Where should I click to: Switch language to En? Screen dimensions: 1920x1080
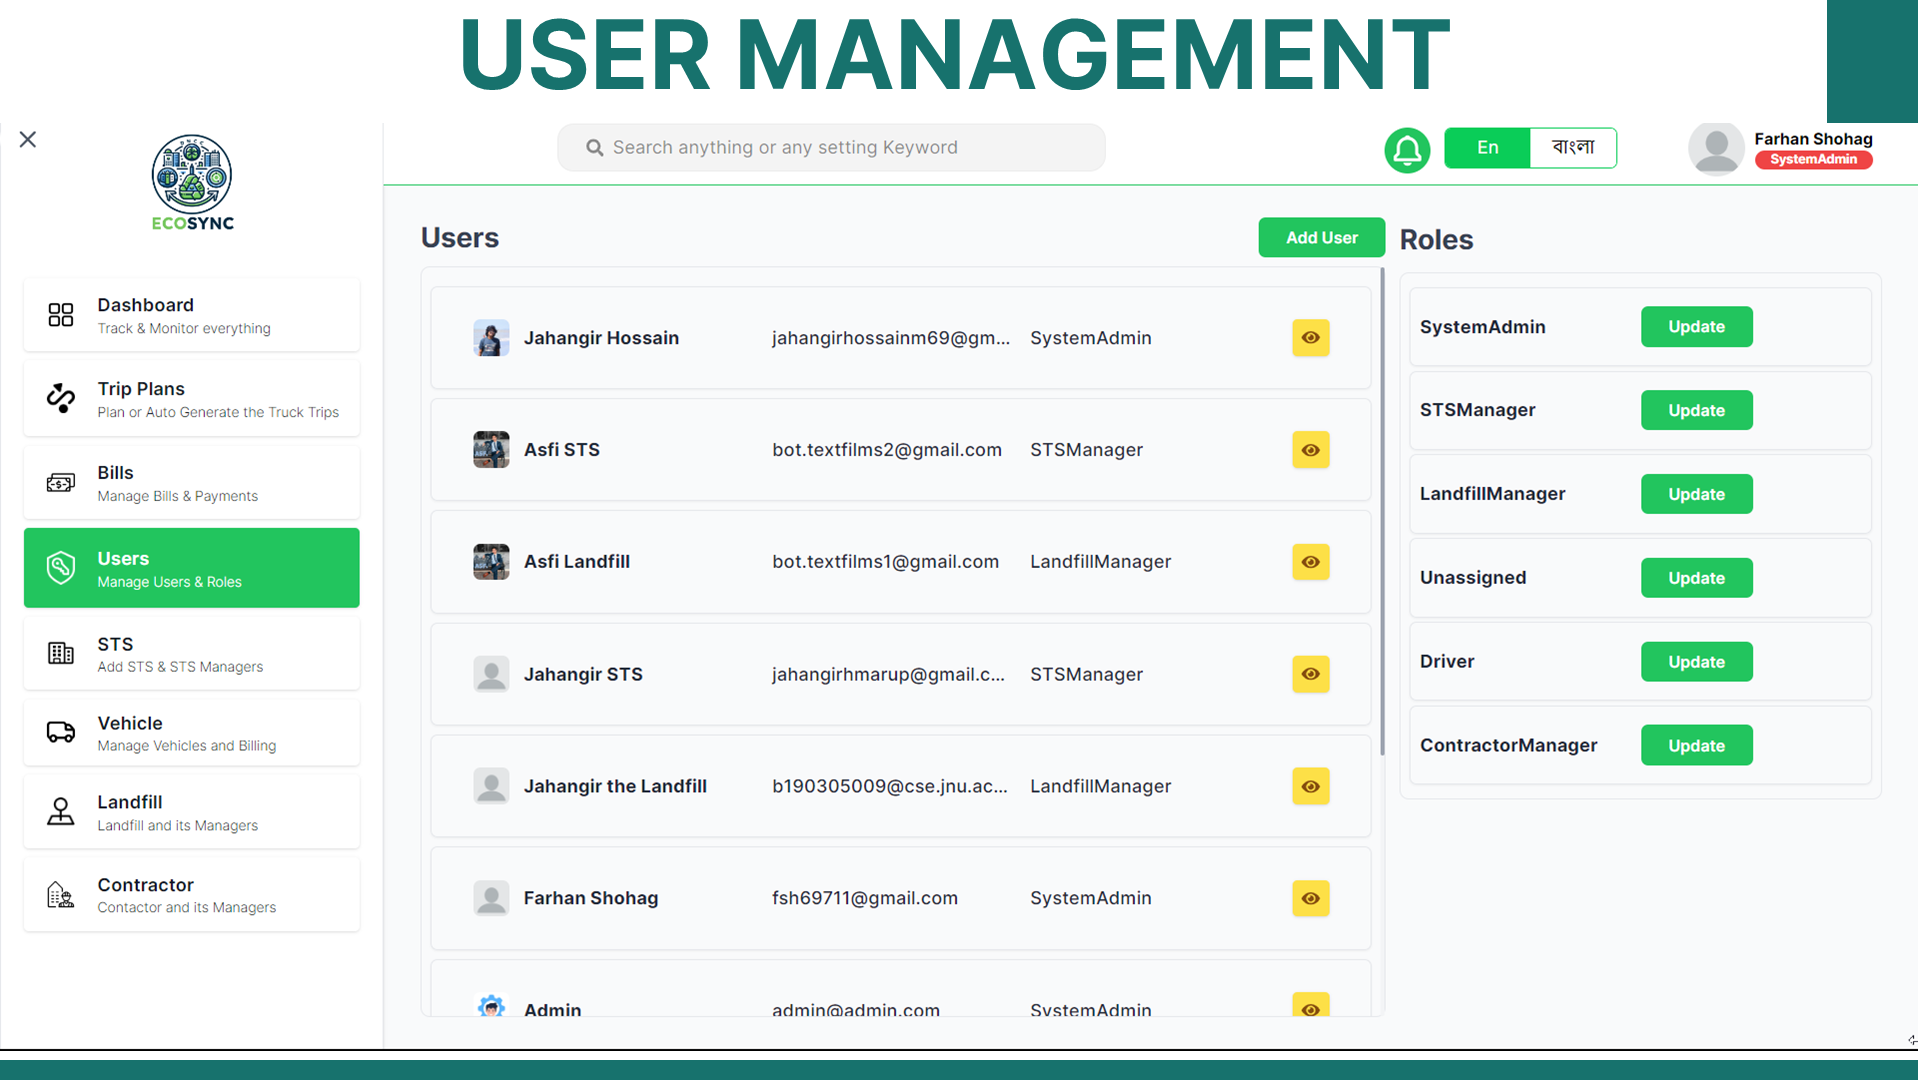[x=1487, y=148]
